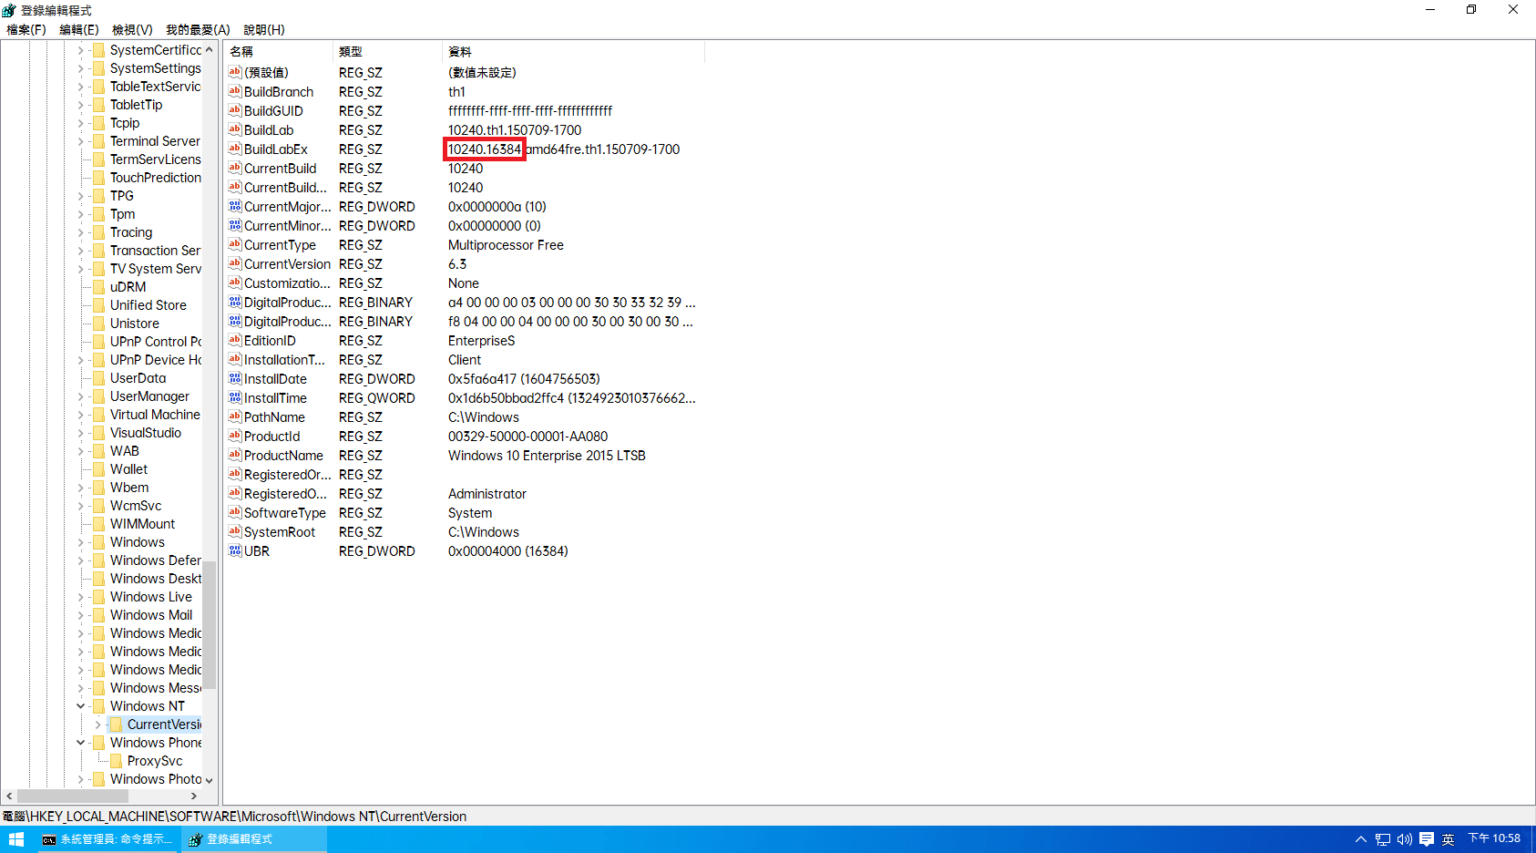This screenshot has height=853, width=1536.
Task: Collapse the Windows NT tree node
Action: [81, 706]
